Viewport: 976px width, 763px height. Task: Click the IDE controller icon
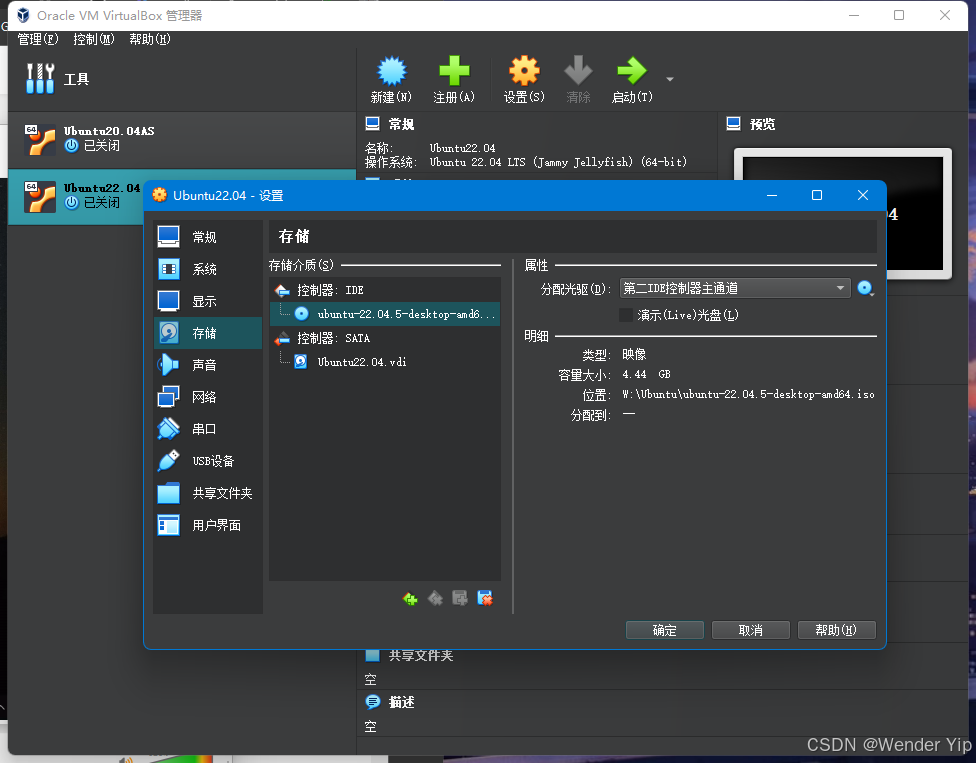[x=283, y=290]
